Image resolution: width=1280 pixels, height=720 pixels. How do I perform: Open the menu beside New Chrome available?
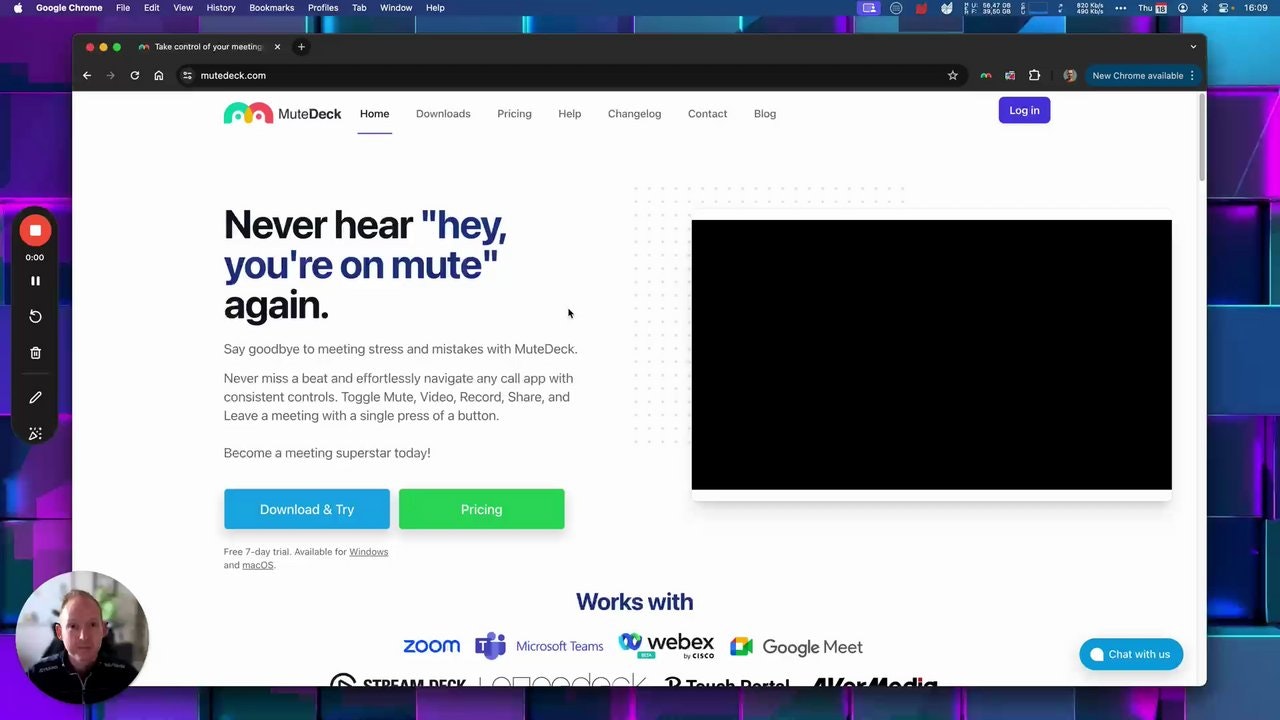1191,75
